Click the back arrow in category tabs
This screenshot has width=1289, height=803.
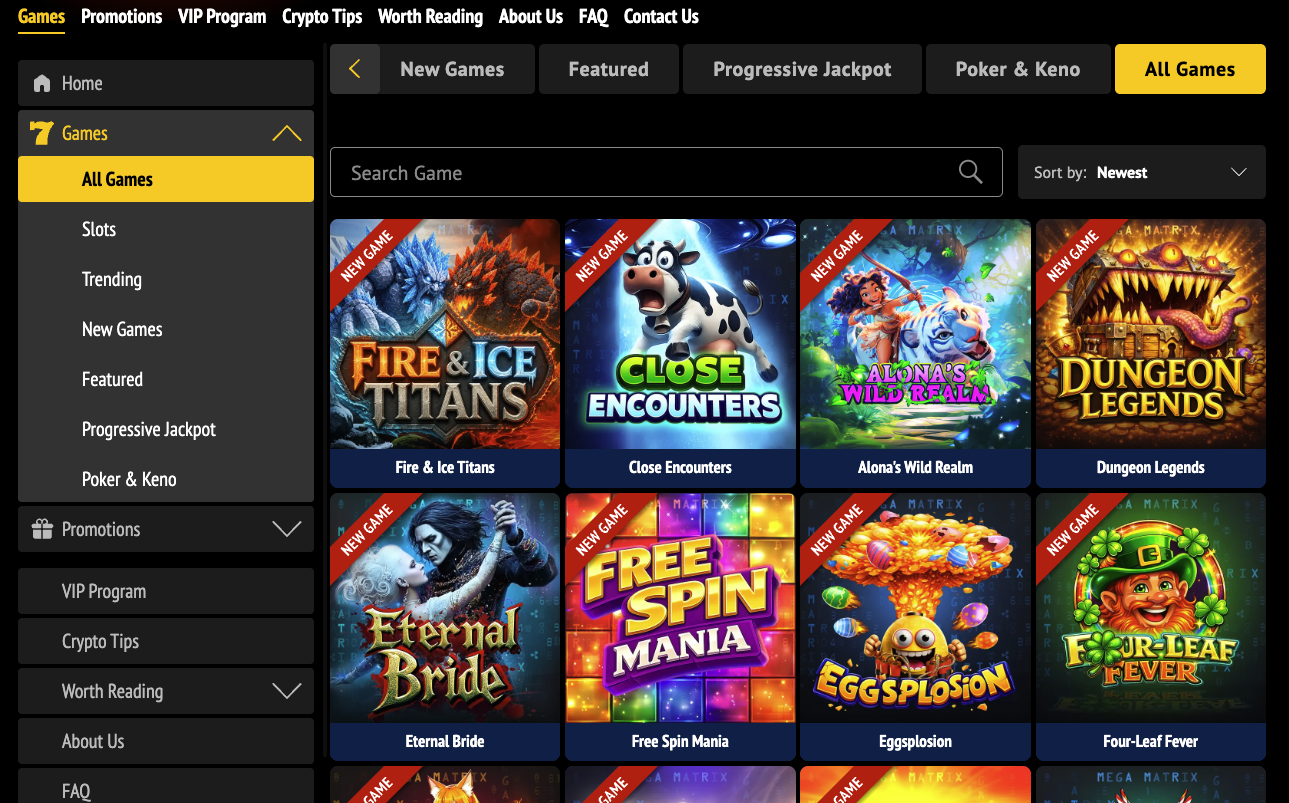click(x=354, y=69)
